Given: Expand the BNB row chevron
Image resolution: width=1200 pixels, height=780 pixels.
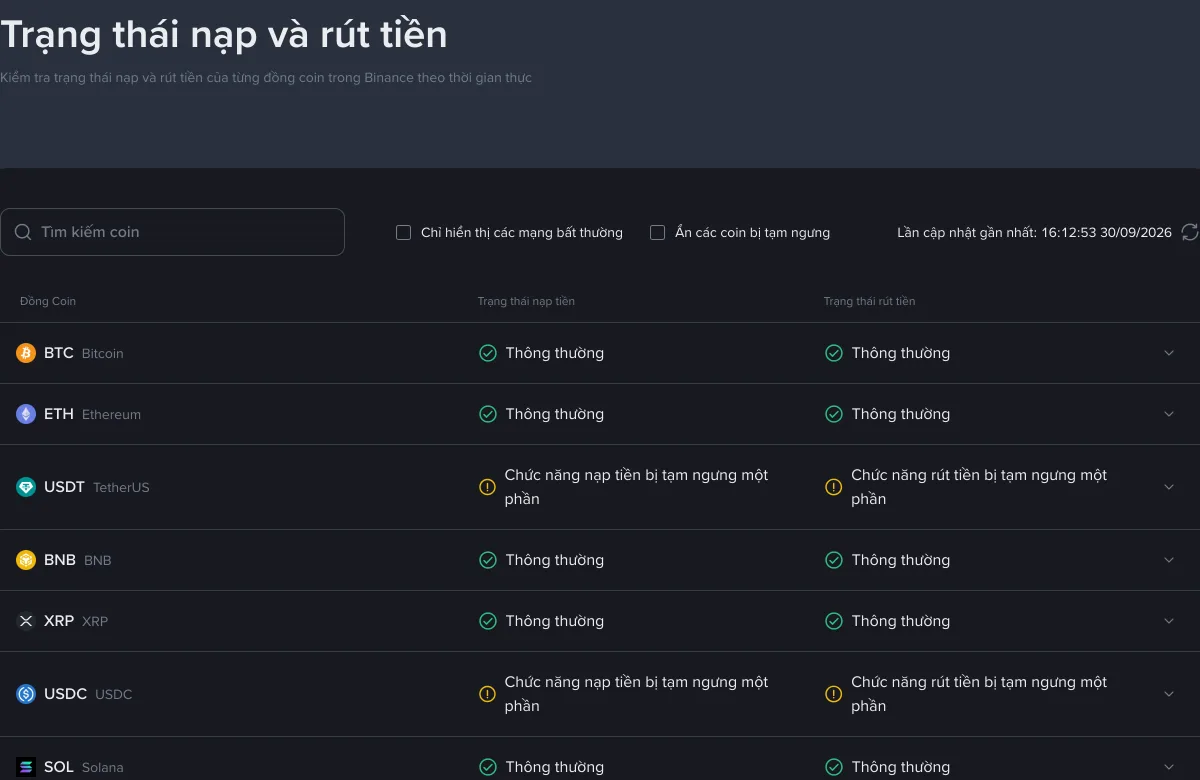Looking at the screenshot, I should tap(1169, 560).
